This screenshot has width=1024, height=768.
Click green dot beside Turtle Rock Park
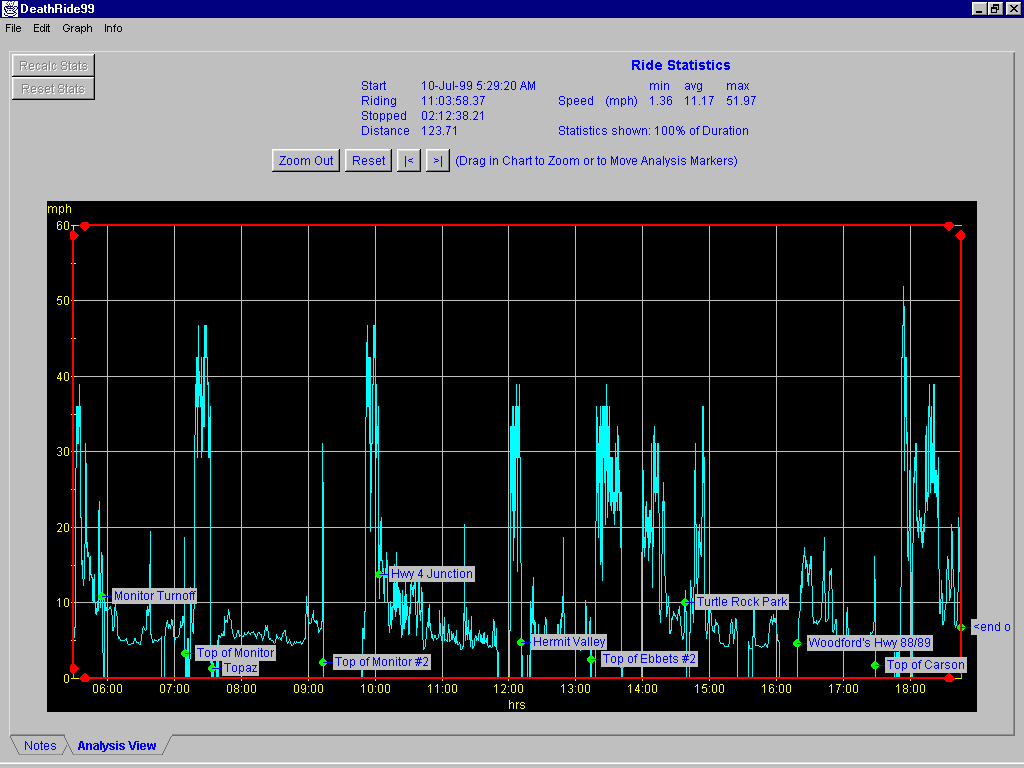click(x=684, y=602)
